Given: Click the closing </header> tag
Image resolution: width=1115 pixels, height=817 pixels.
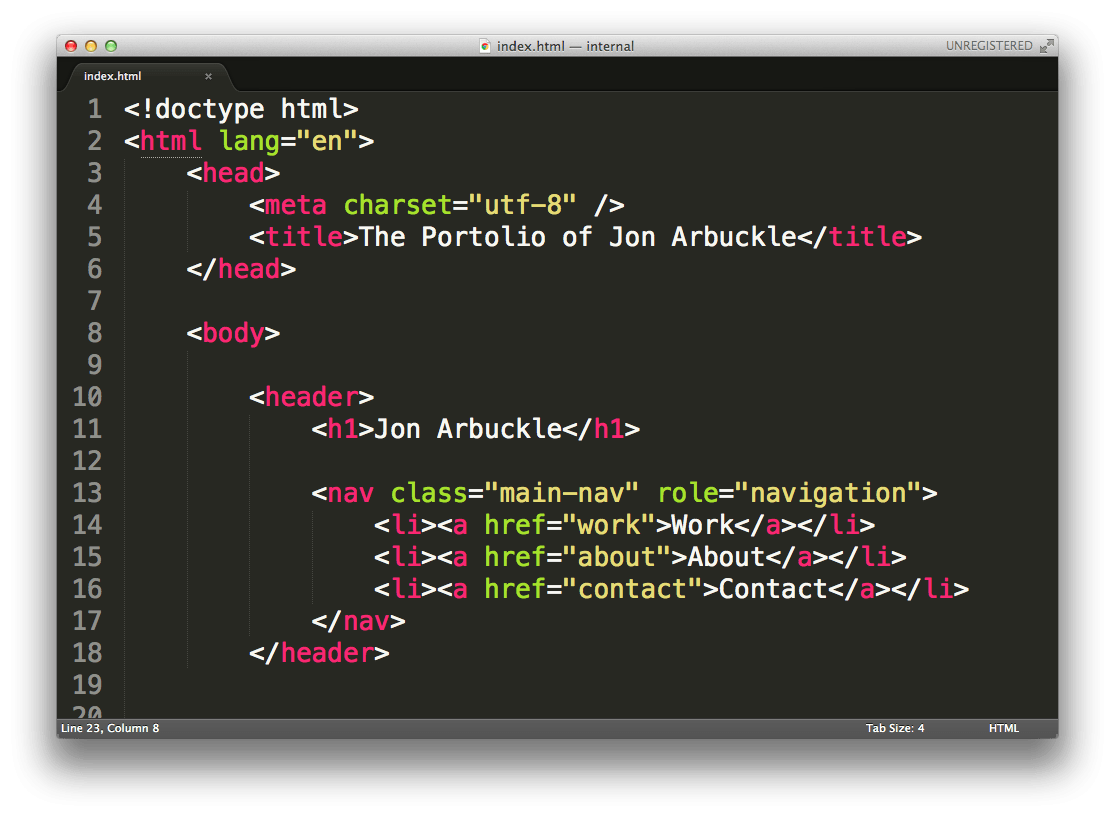Looking at the screenshot, I should [322, 653].
